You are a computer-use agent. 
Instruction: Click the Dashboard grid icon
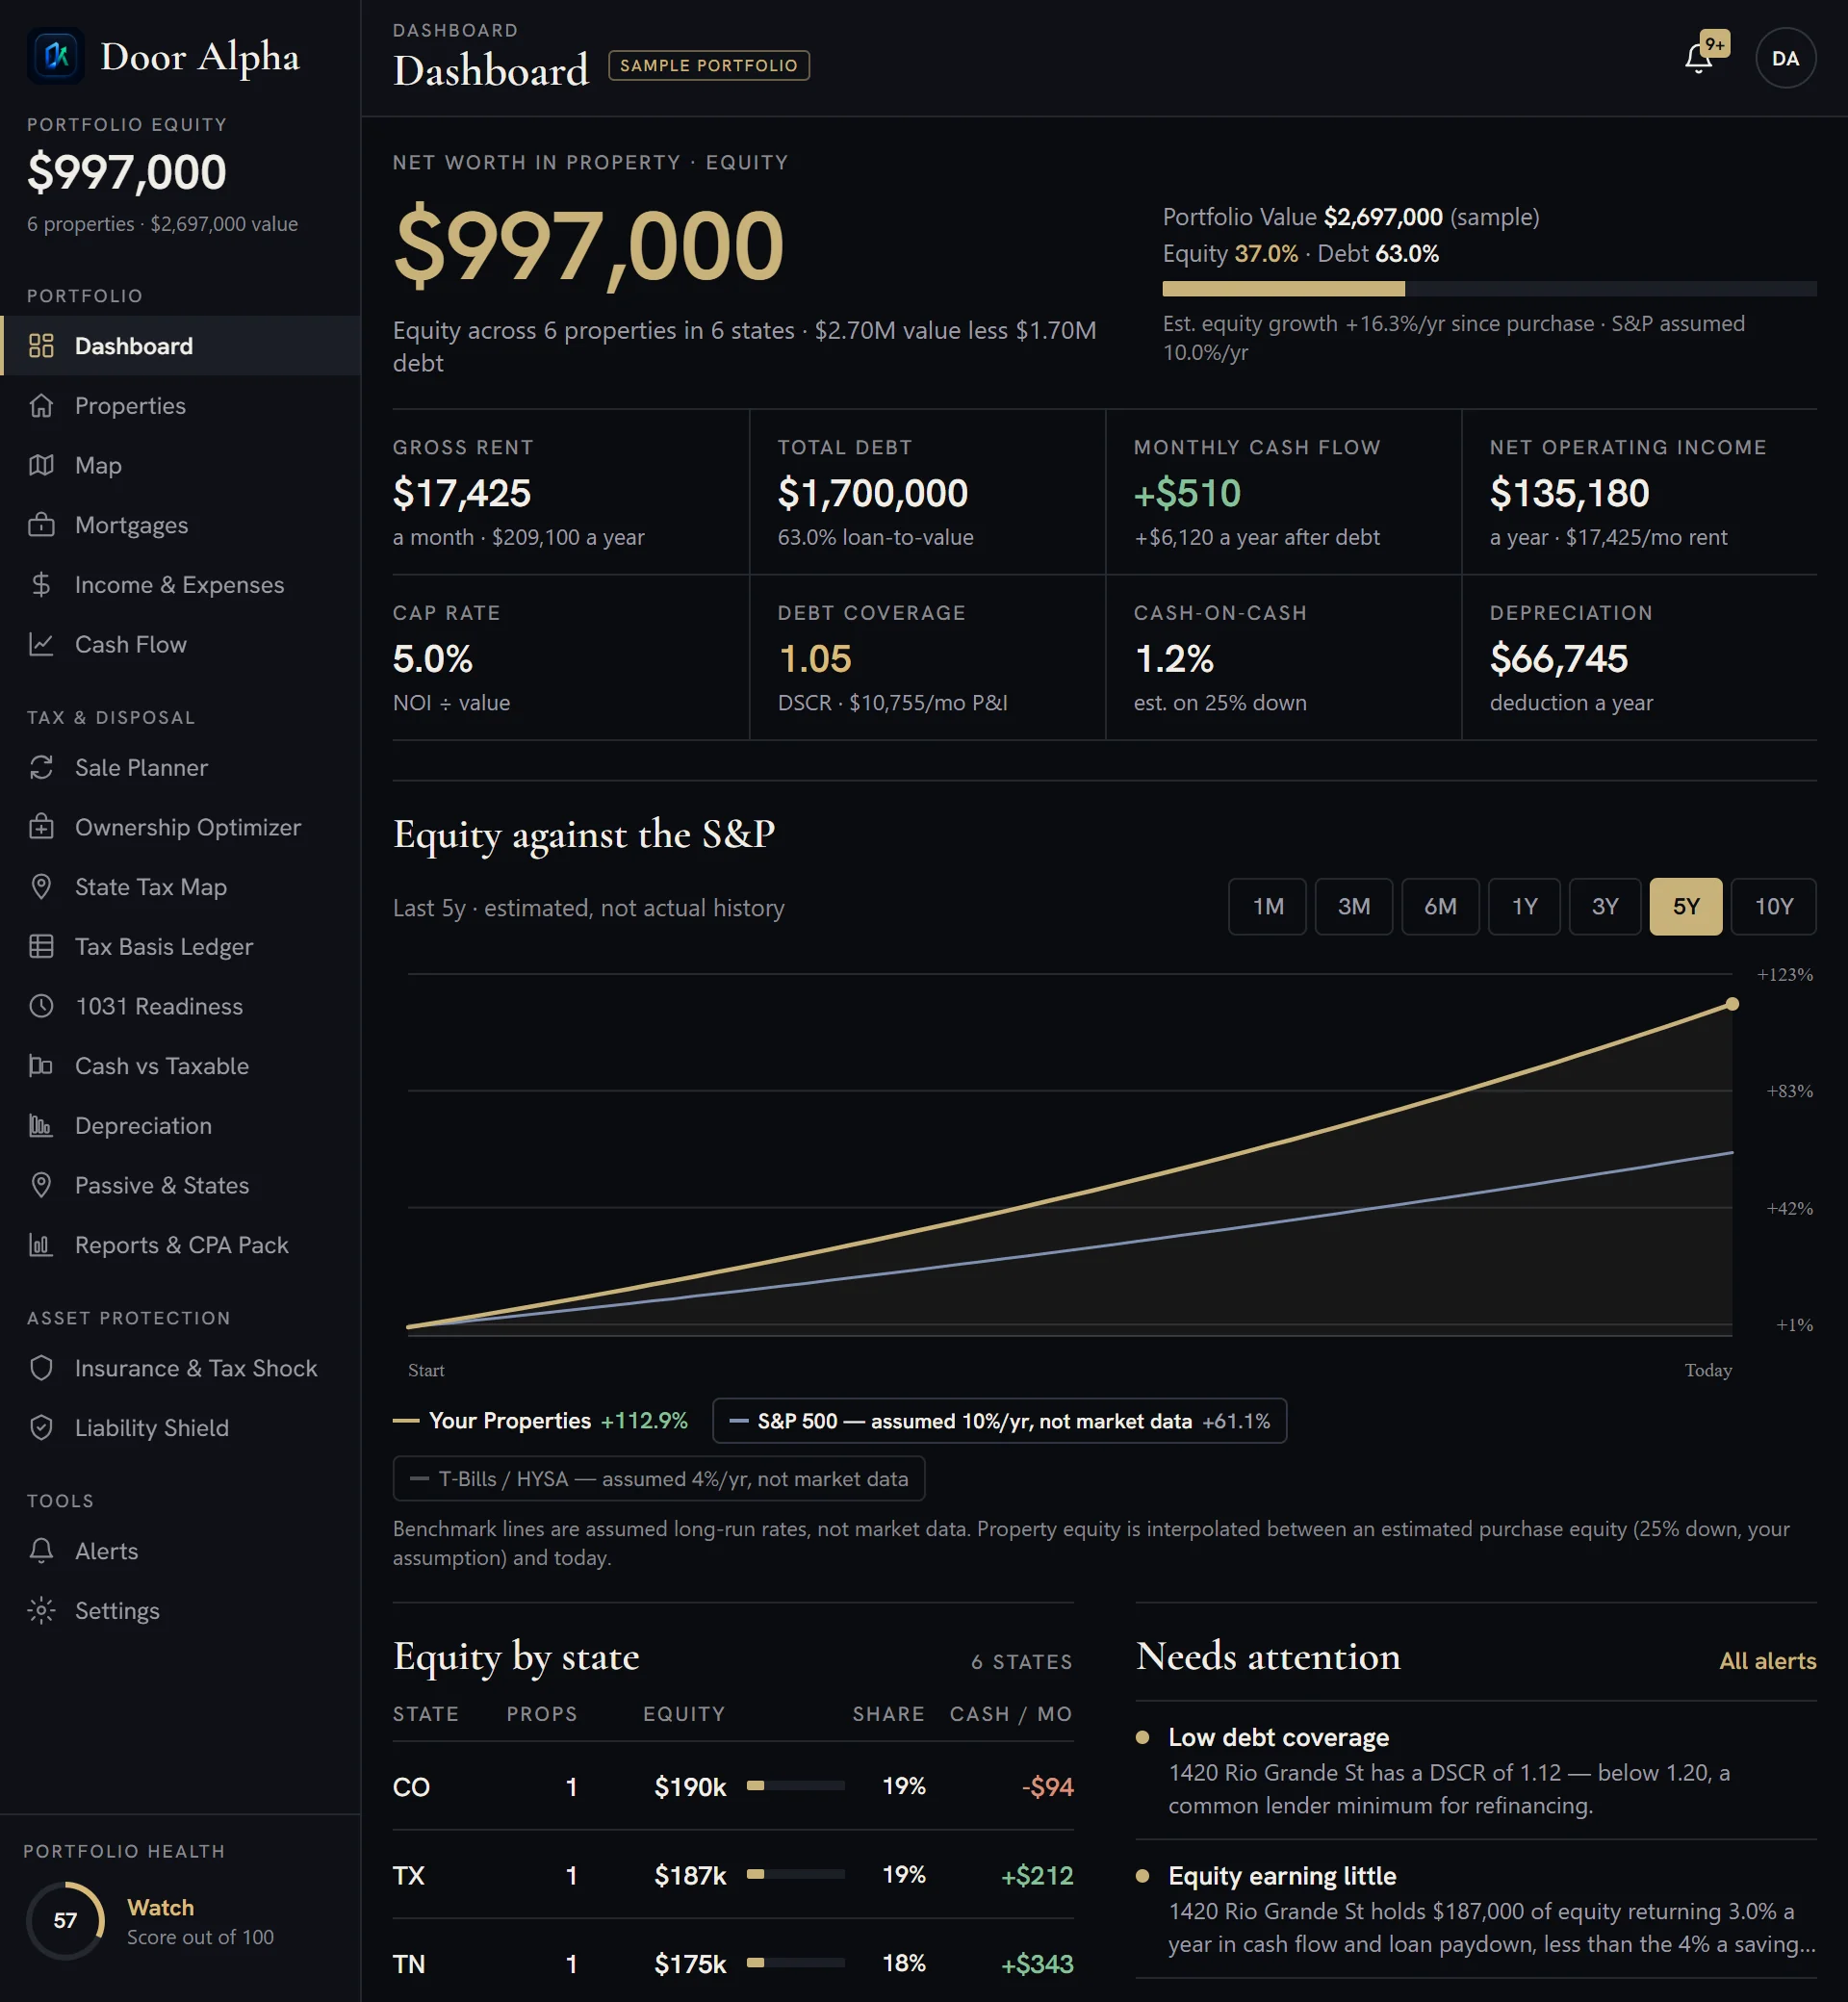41,346
